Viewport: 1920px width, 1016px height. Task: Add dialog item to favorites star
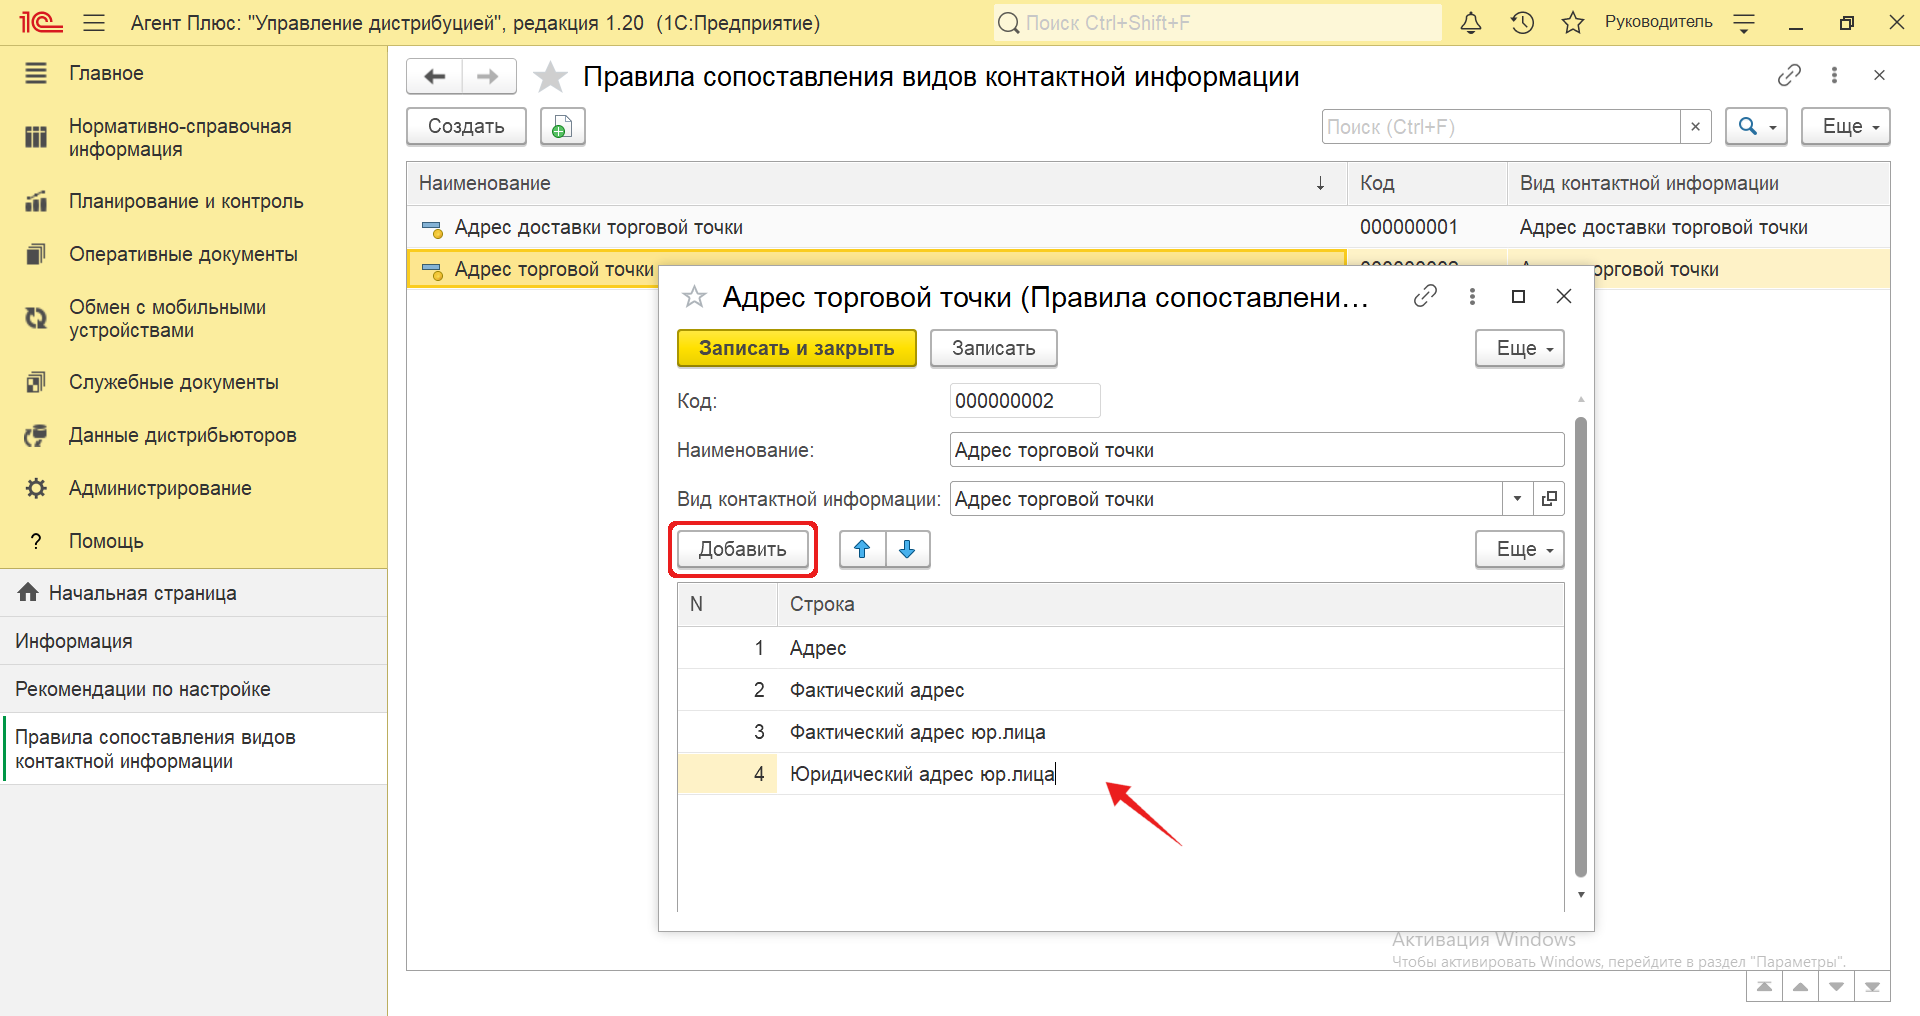pyautogui.click(x=694, y=296)
